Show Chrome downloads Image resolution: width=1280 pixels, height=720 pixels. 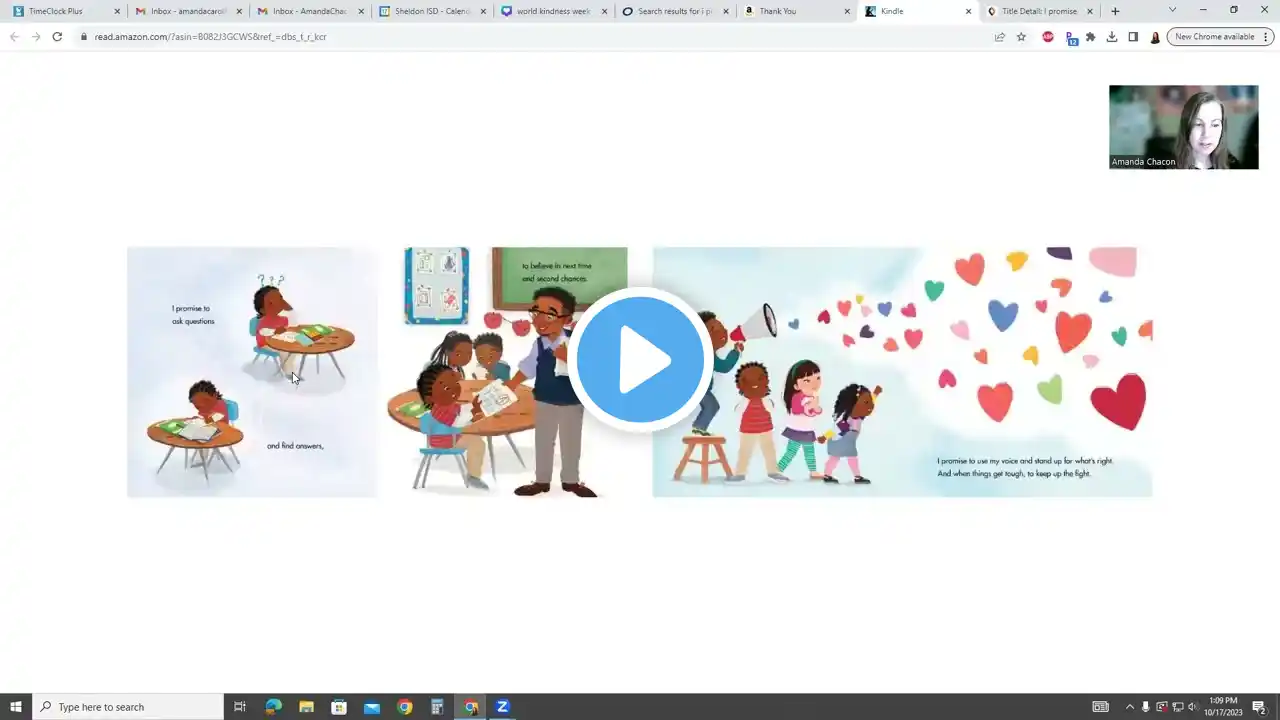tap(1111, 37)
